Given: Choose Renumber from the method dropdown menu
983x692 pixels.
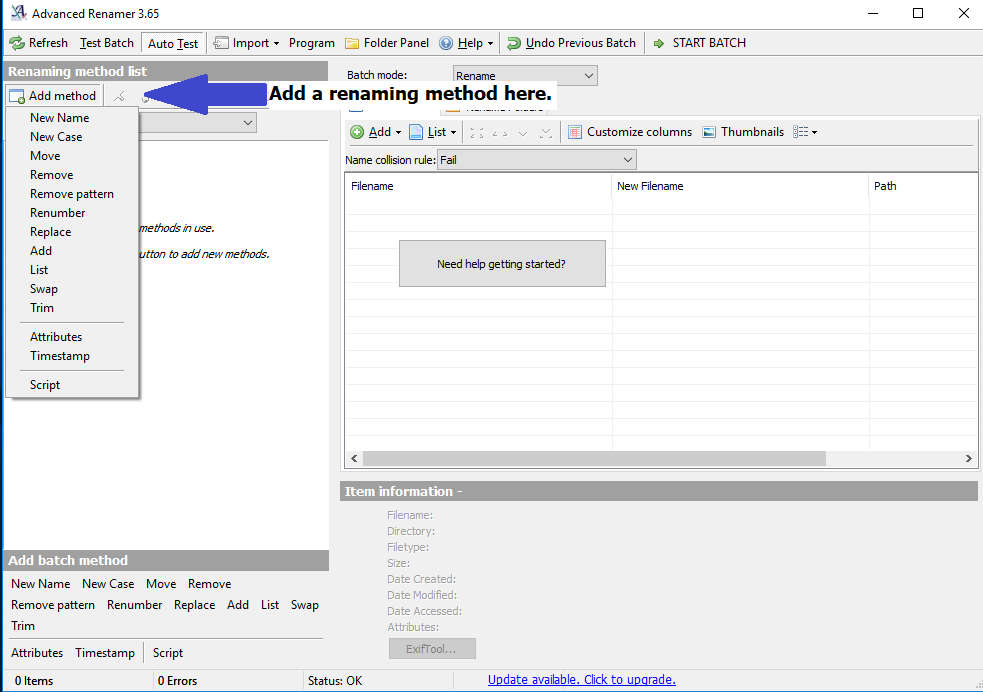Looking at the screenshot, I should point(58,213).
